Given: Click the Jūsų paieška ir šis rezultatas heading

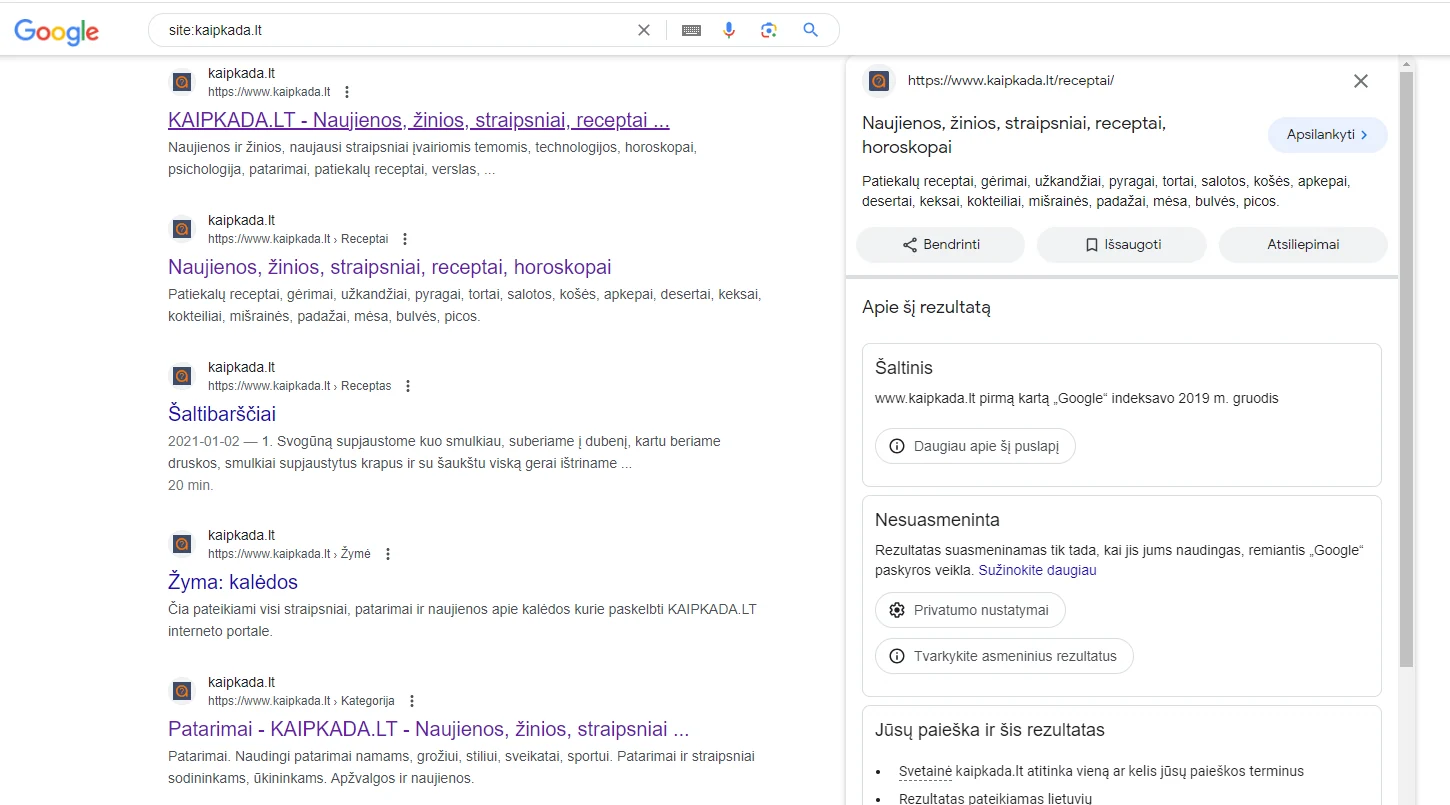Looking at the screenshot, I should click(x=990, y=730).
